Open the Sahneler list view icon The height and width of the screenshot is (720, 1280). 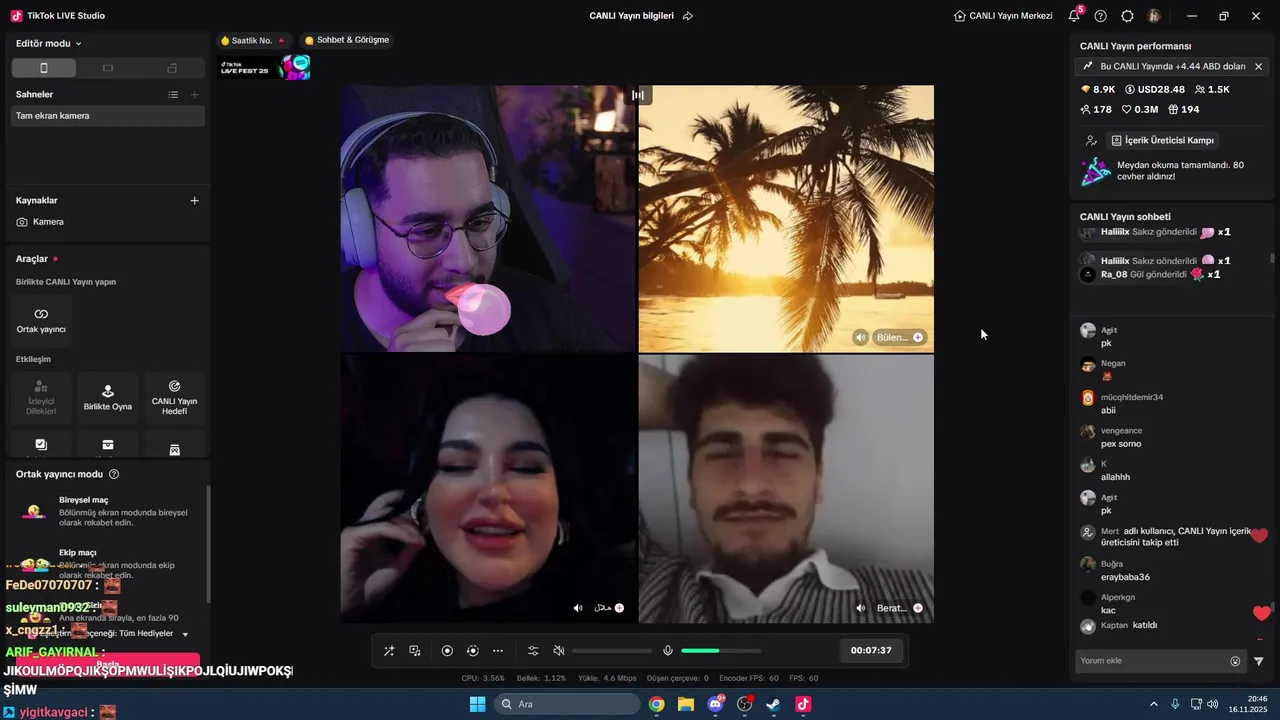(173, 94)
